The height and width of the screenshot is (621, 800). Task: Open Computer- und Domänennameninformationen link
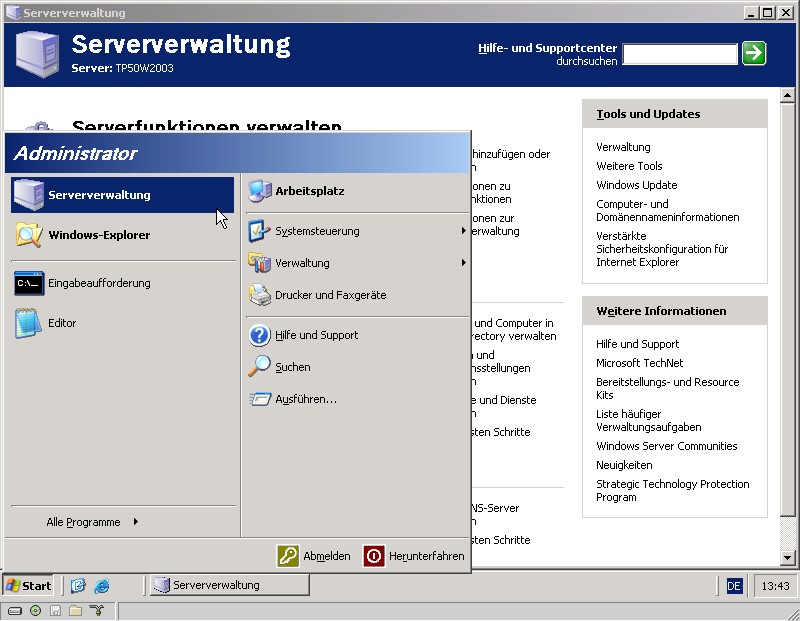point(667,210)
